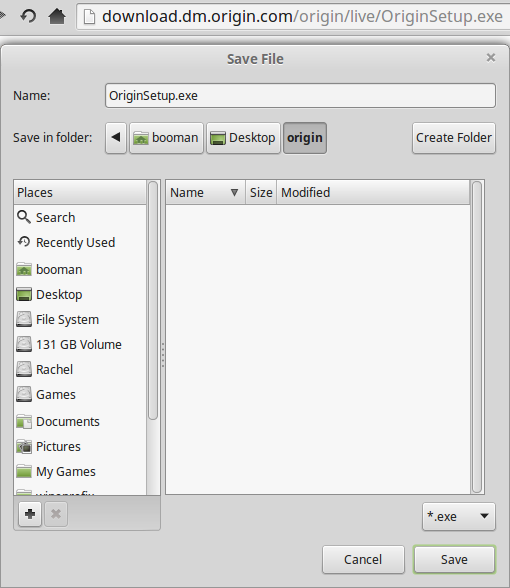Click the path bar back arrow
Screen dimensions: 510x588
[x=116, y=138]
